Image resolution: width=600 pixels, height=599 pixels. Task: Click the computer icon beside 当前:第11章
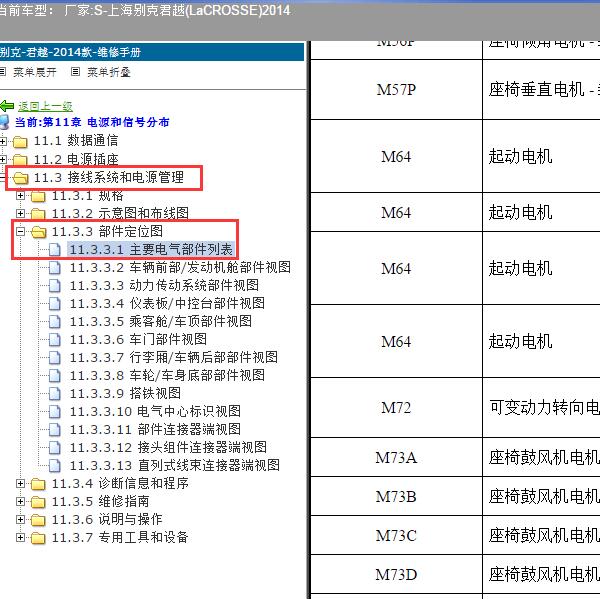[4, 122]
